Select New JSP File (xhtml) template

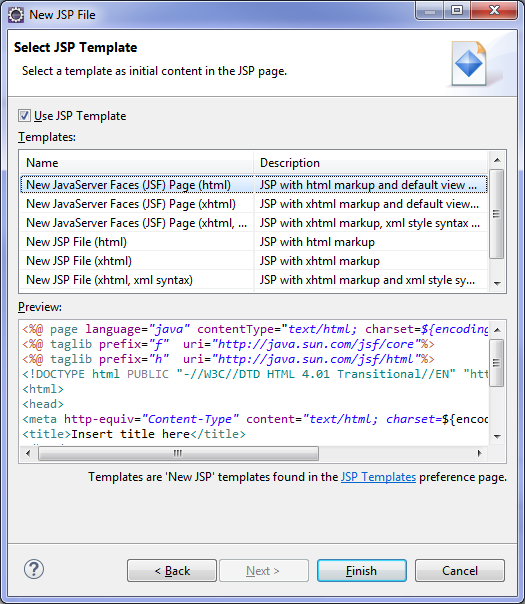(253, 261)
